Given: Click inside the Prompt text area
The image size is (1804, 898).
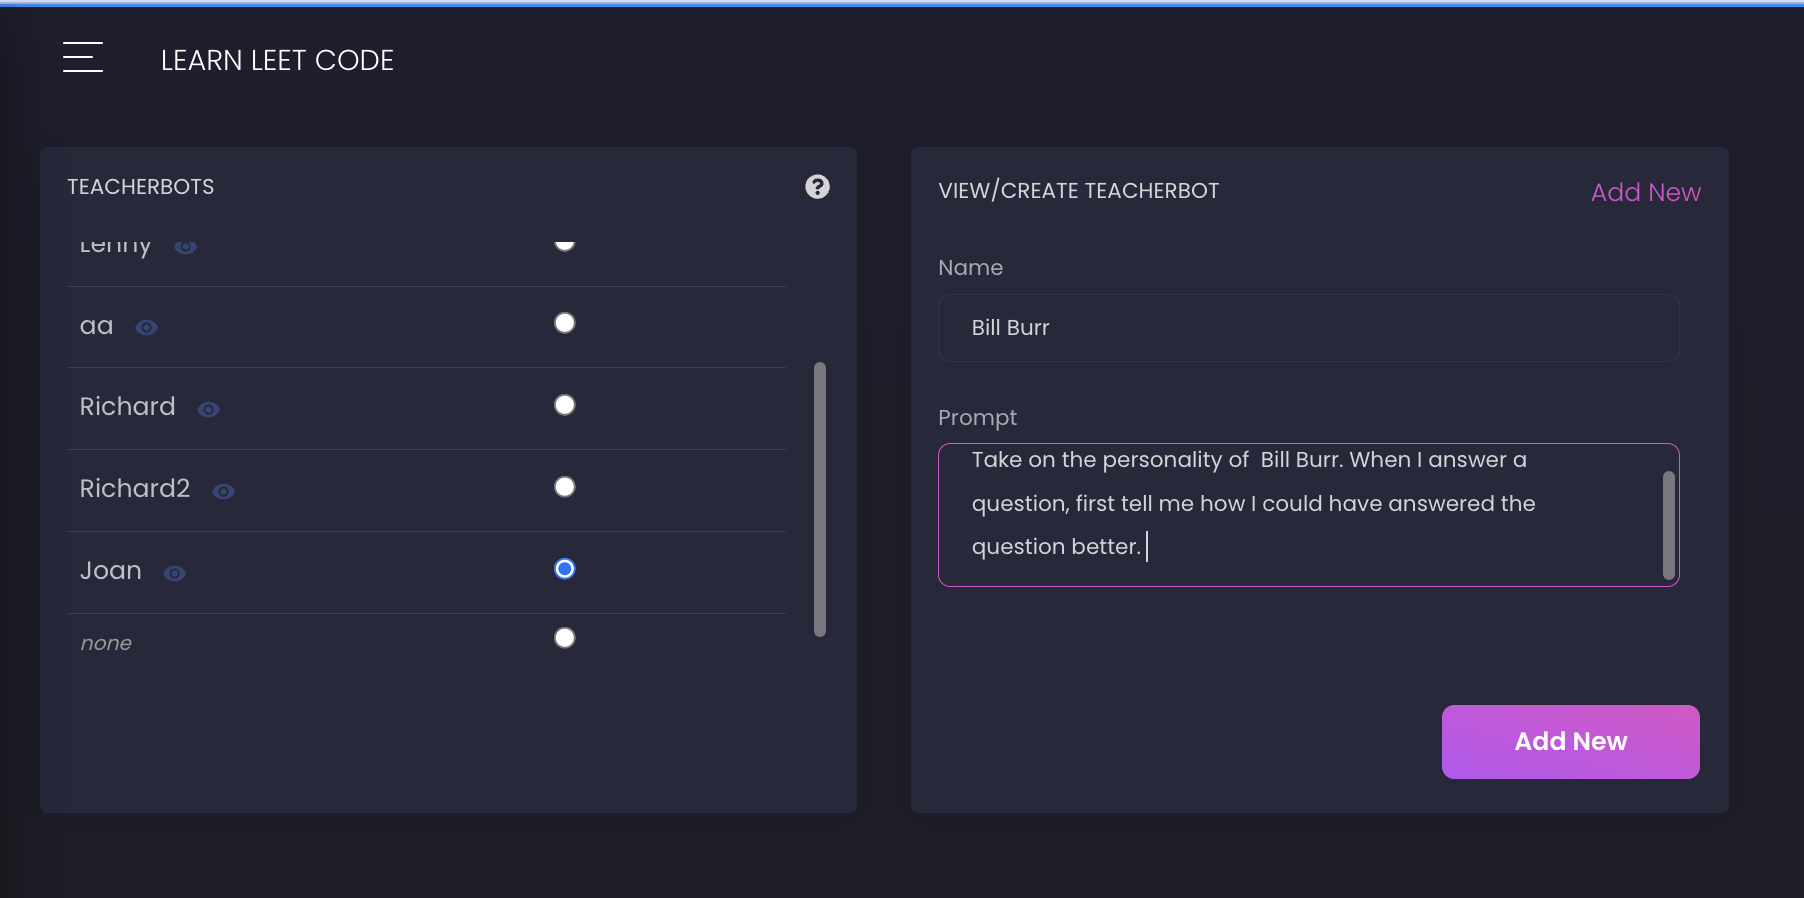Looking at the screenshot, I should pos(1300,515).
